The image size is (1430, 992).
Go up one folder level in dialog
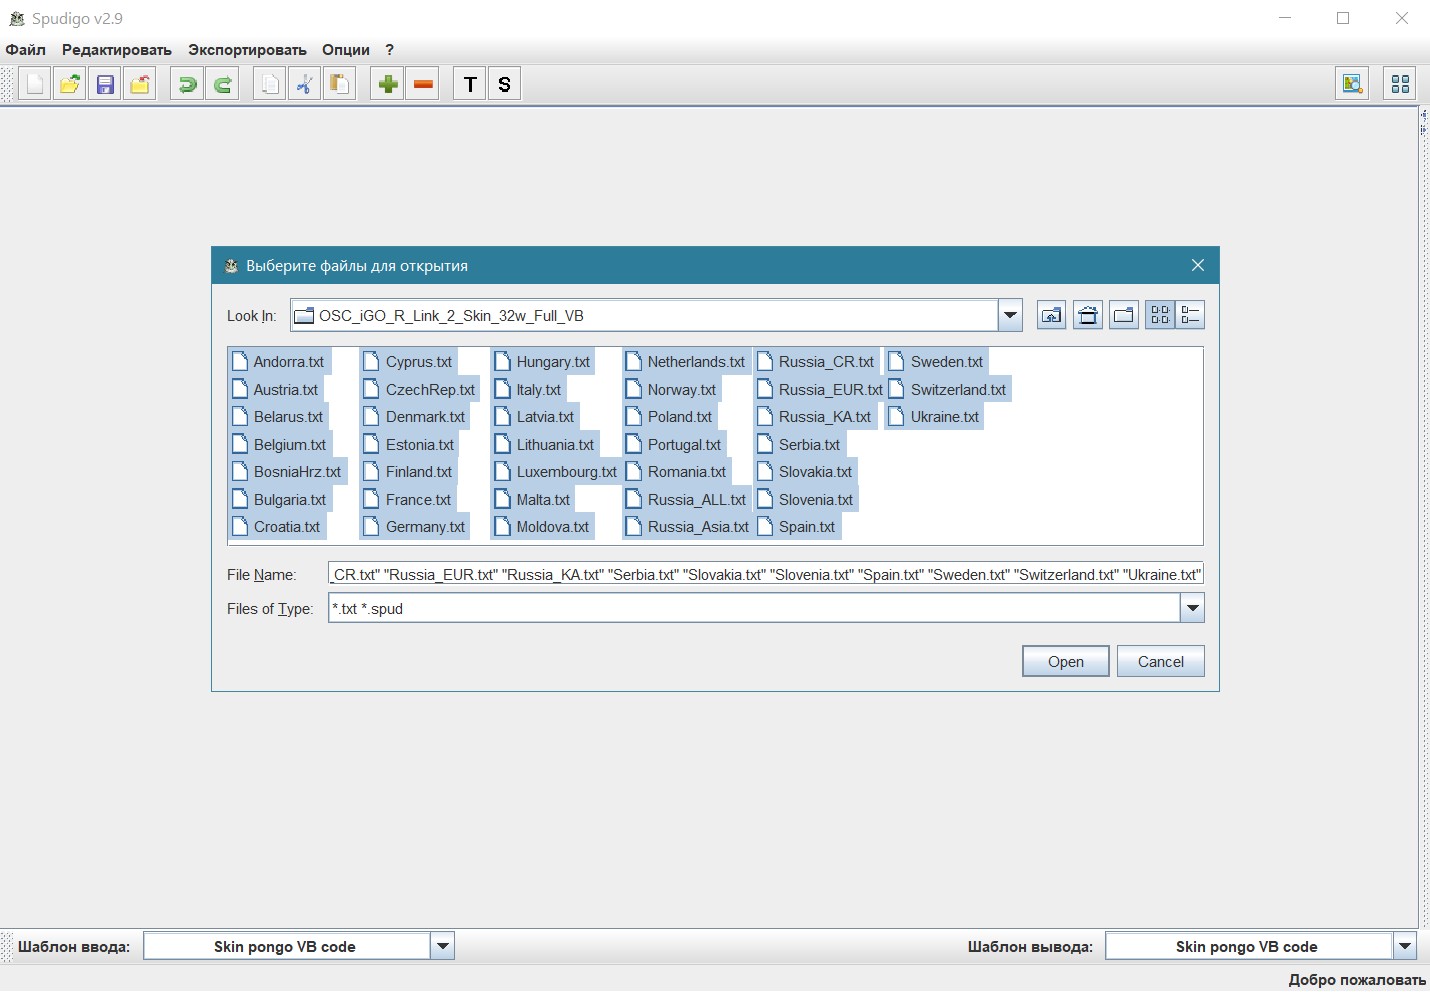(x=1051, y=315)
